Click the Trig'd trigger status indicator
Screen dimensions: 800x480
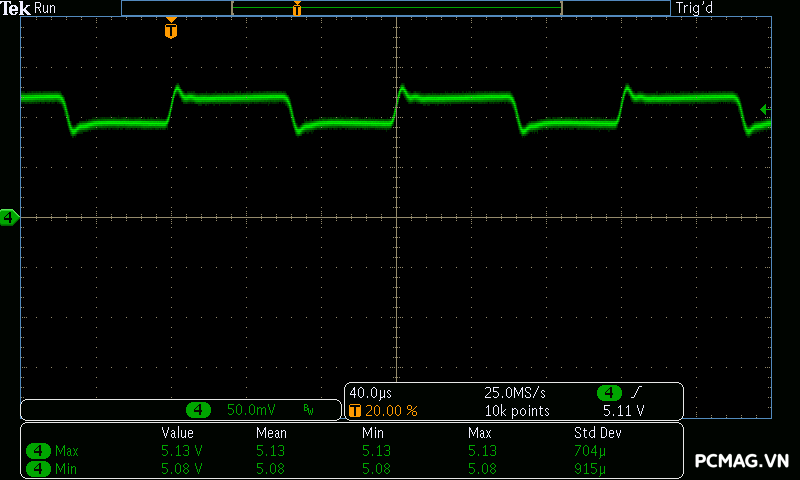tap(698, 8)
